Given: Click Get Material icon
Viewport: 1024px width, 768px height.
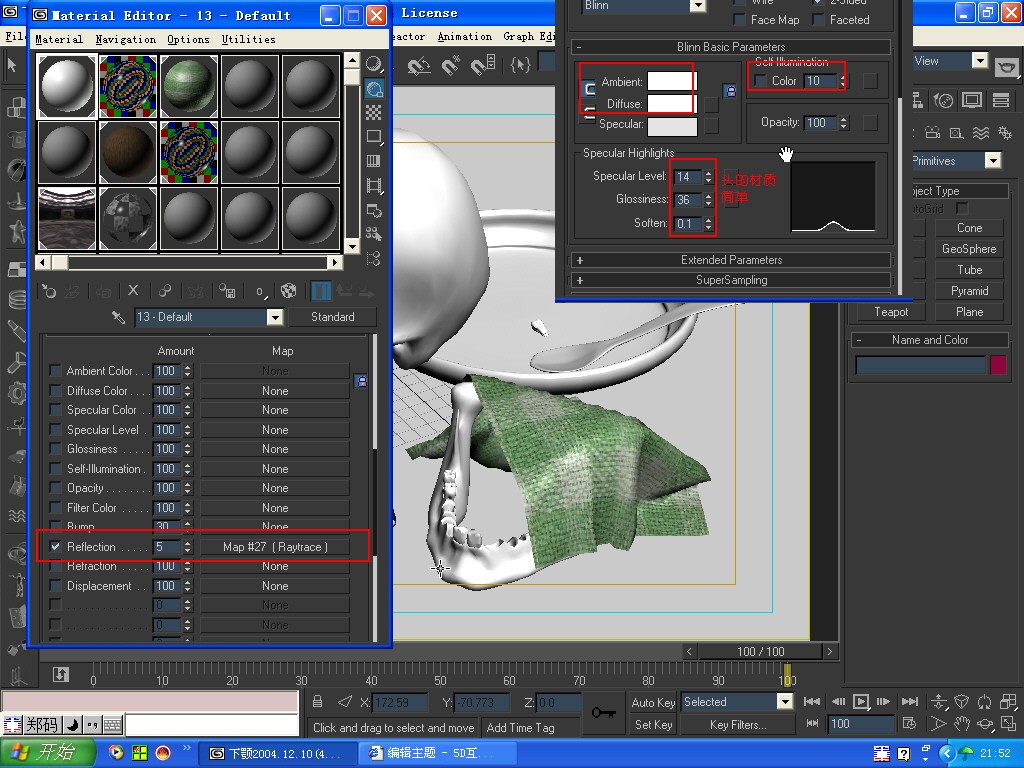Looking at the screenshot, I should (x=48, y=291).
